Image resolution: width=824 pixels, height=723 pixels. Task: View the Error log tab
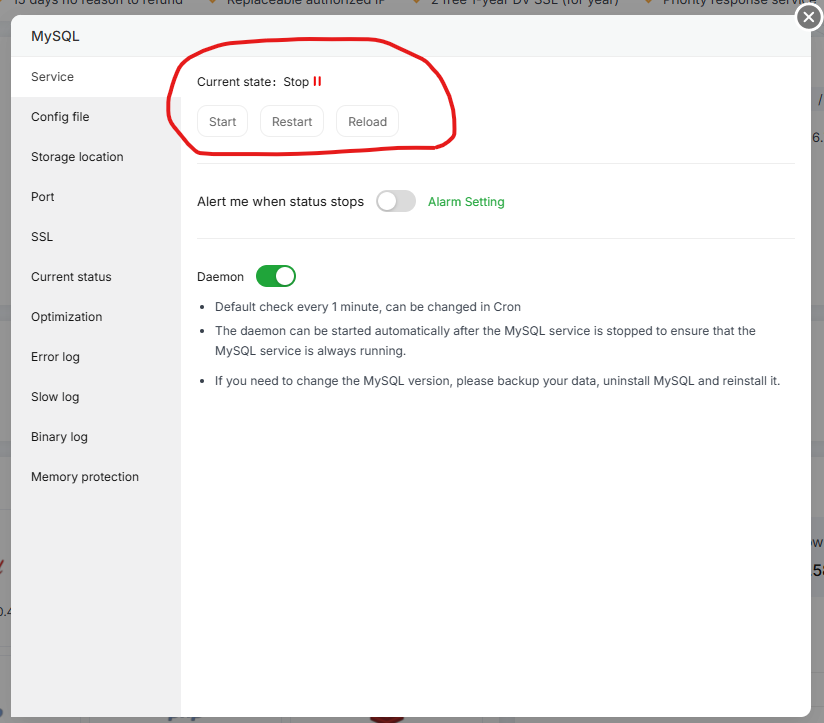tap(96, 357)
